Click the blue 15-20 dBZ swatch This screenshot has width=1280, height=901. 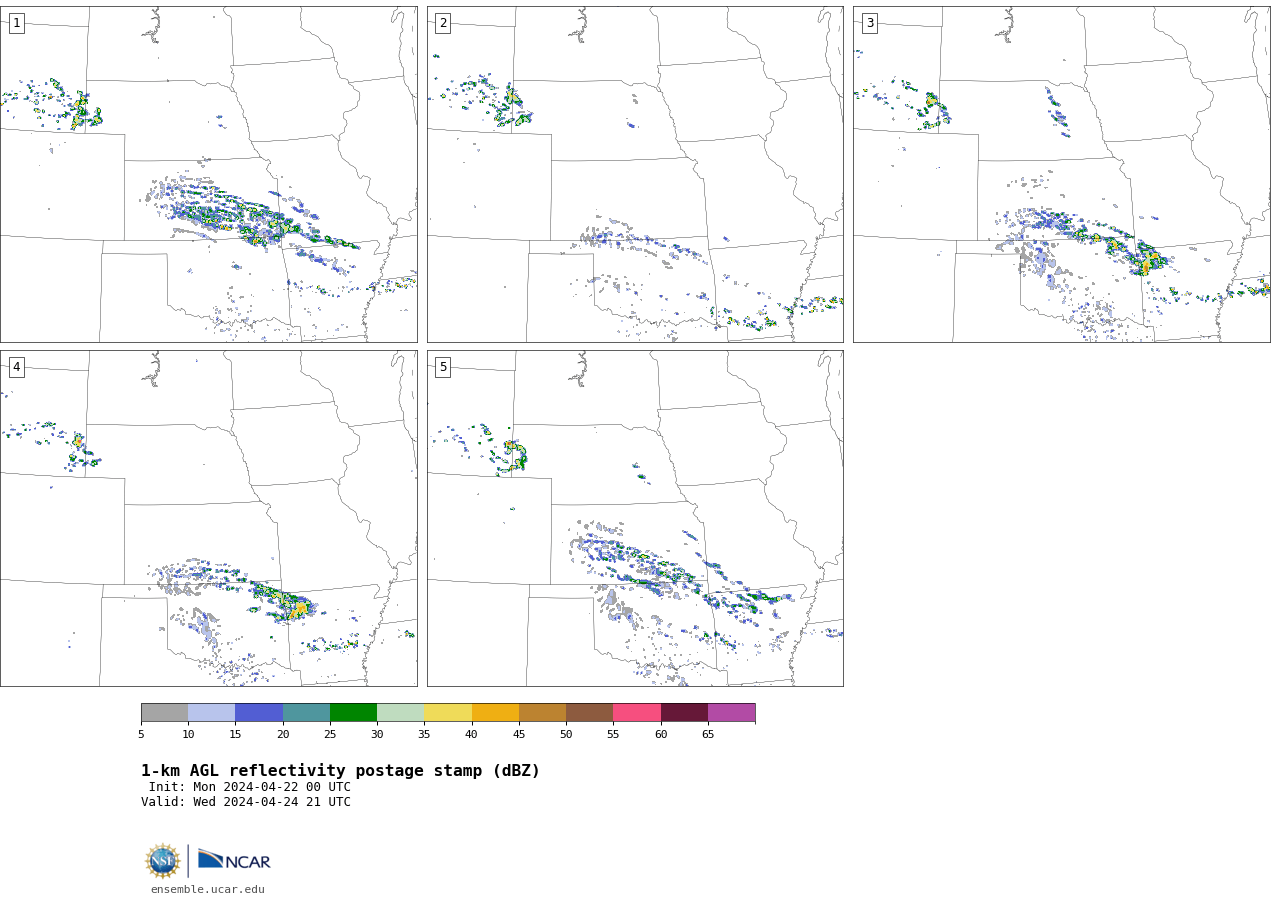[259, 712]
